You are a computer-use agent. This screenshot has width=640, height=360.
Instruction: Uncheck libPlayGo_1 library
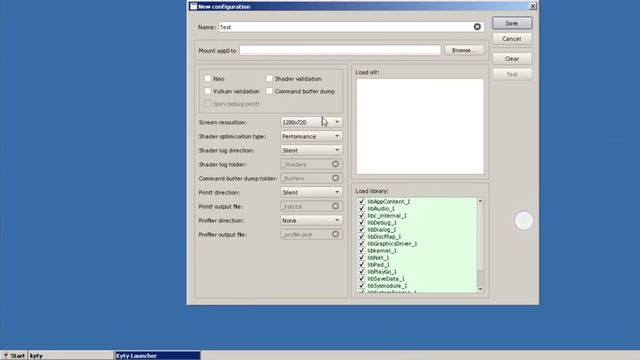tap(361, 271)
